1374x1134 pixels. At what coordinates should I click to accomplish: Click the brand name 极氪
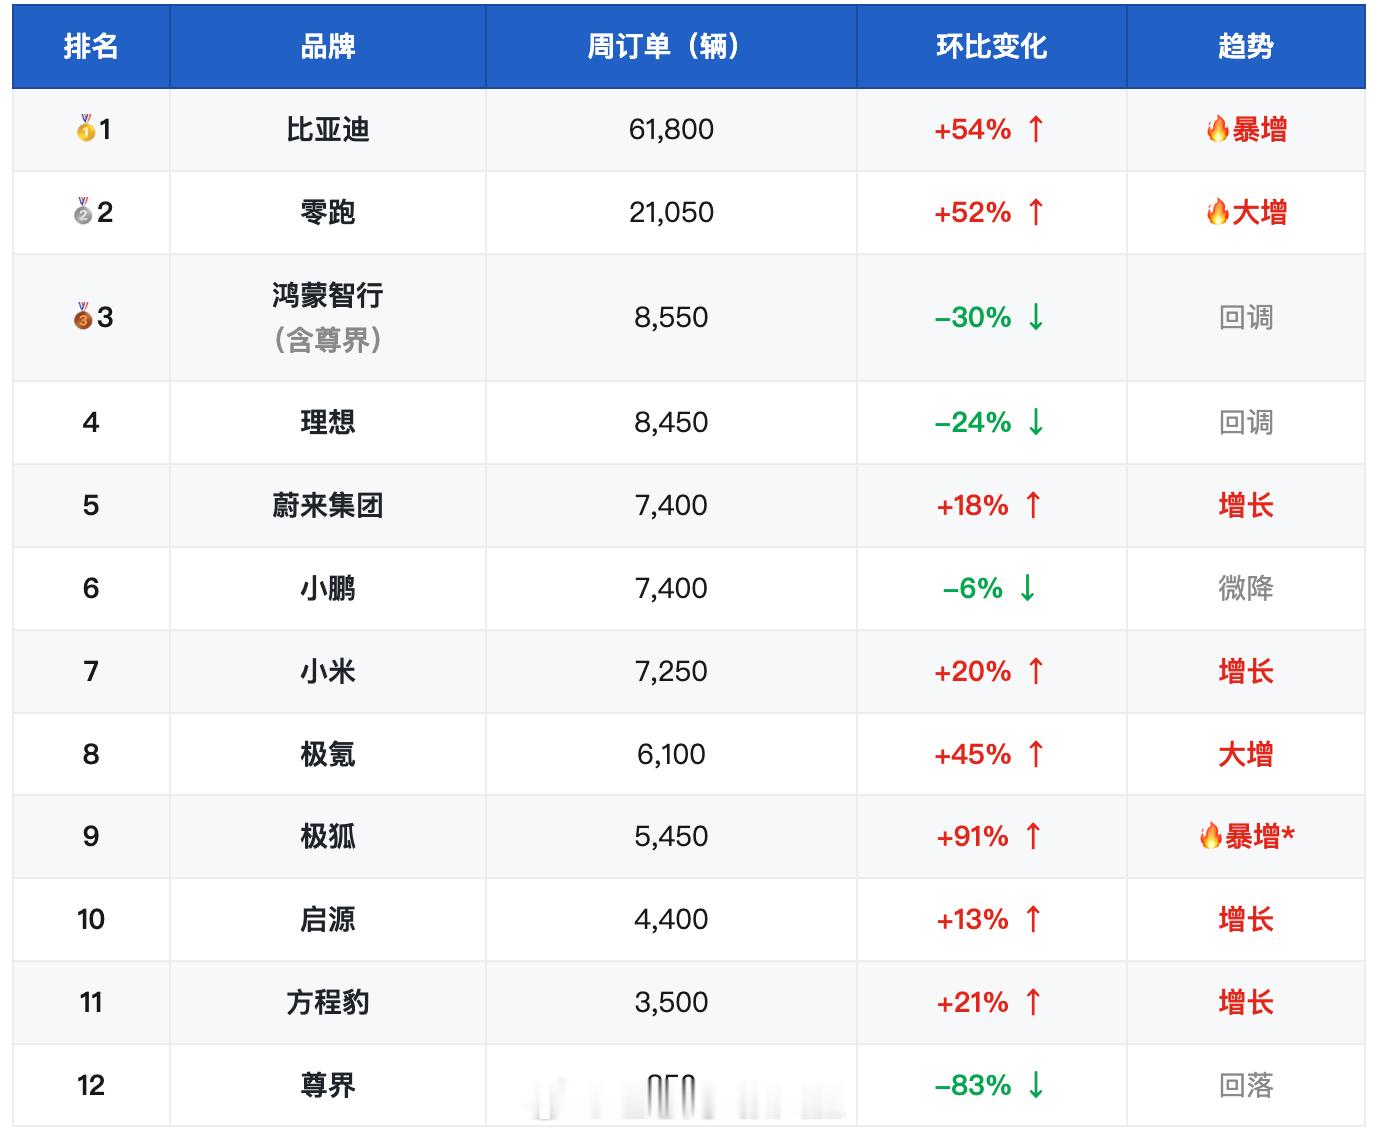(328, 754)
